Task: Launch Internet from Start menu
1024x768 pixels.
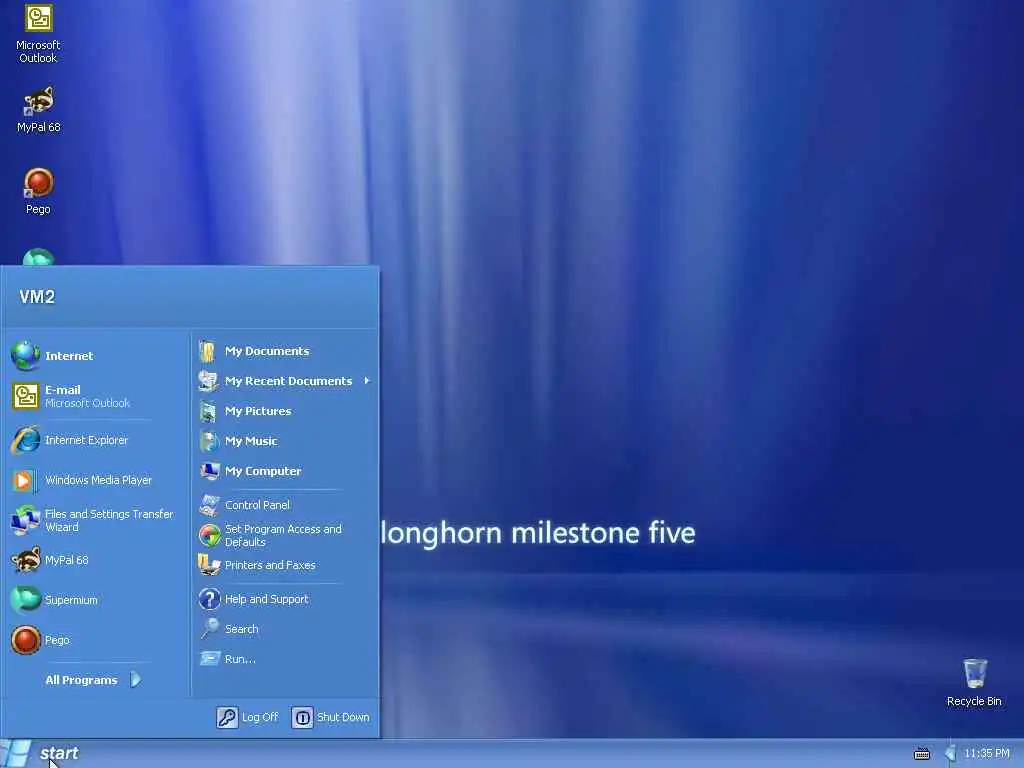Action: click(95, 356)
